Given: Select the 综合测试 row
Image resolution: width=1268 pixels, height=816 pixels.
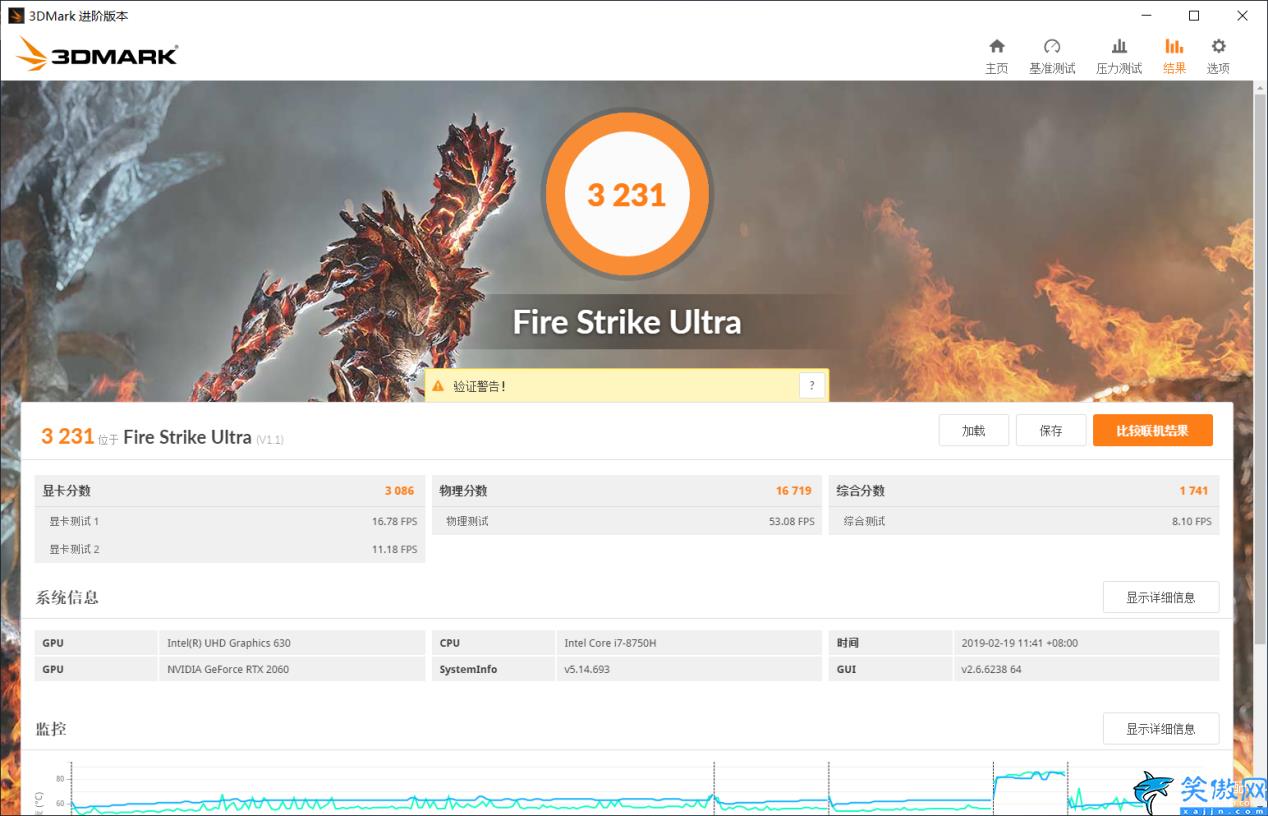Looking at the screenshot, I should 1024,521.
